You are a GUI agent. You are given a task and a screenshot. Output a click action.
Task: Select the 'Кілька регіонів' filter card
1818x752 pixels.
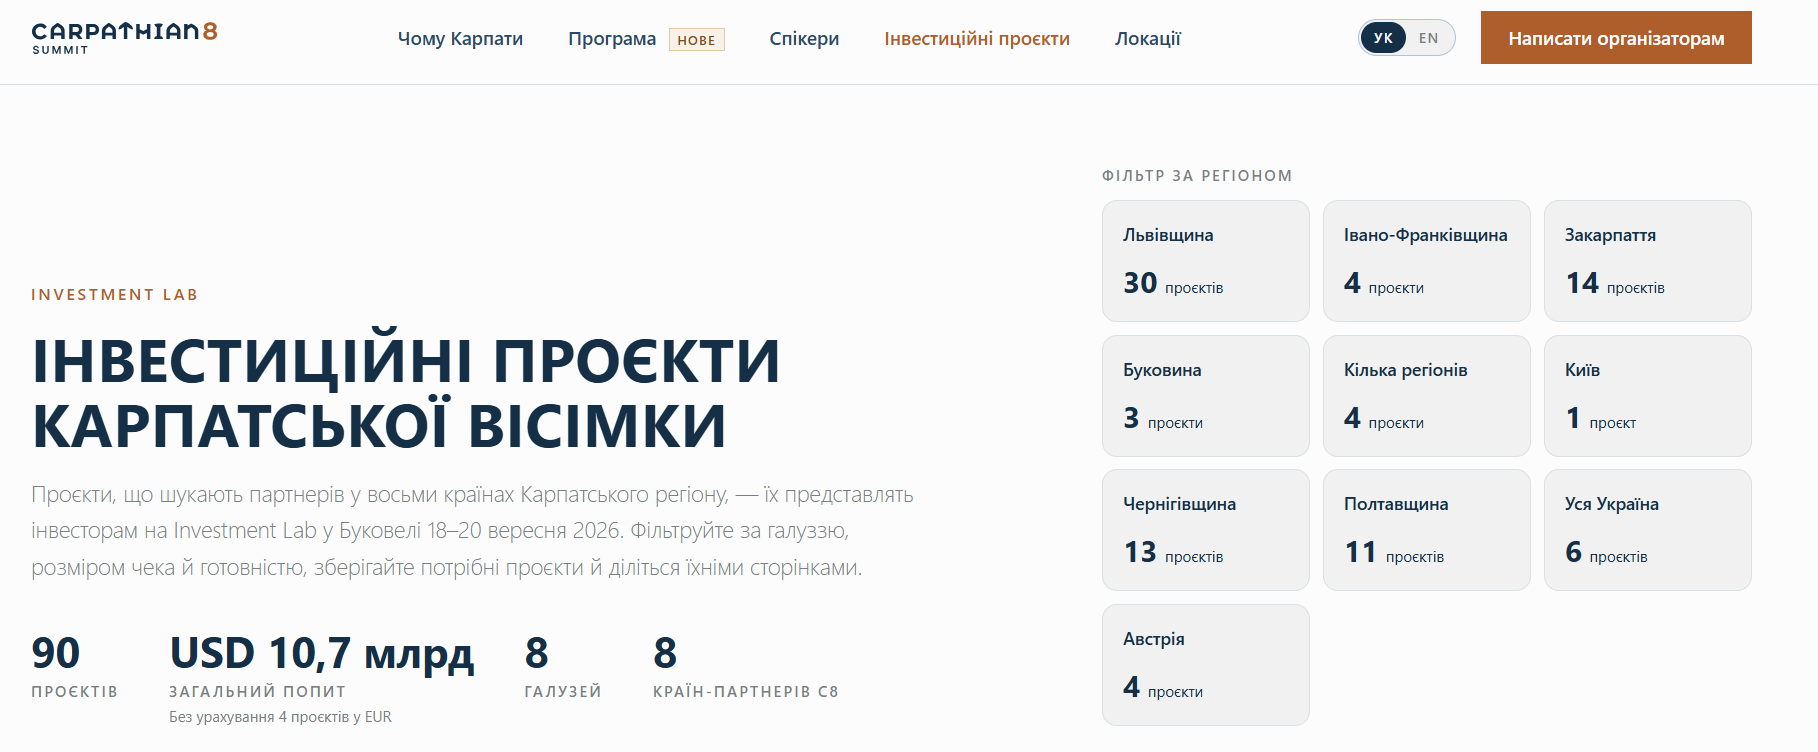[x=1427, y=396]
